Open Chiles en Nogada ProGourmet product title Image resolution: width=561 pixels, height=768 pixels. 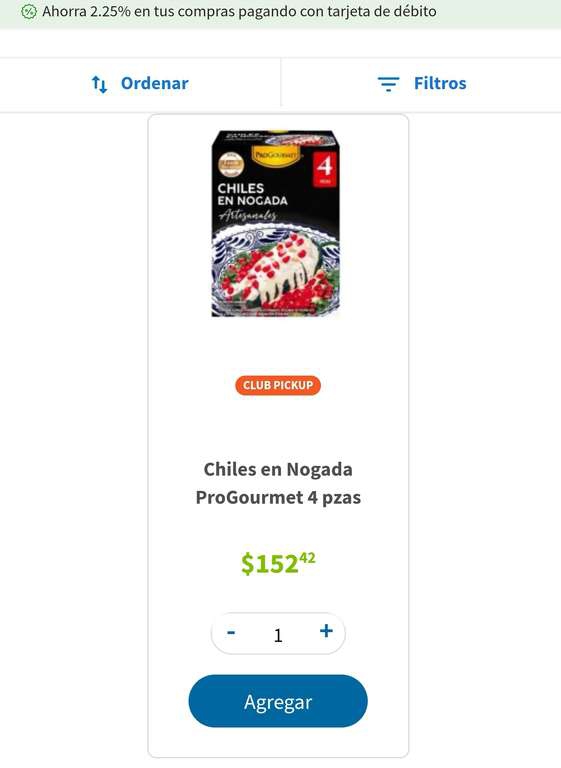278,483
